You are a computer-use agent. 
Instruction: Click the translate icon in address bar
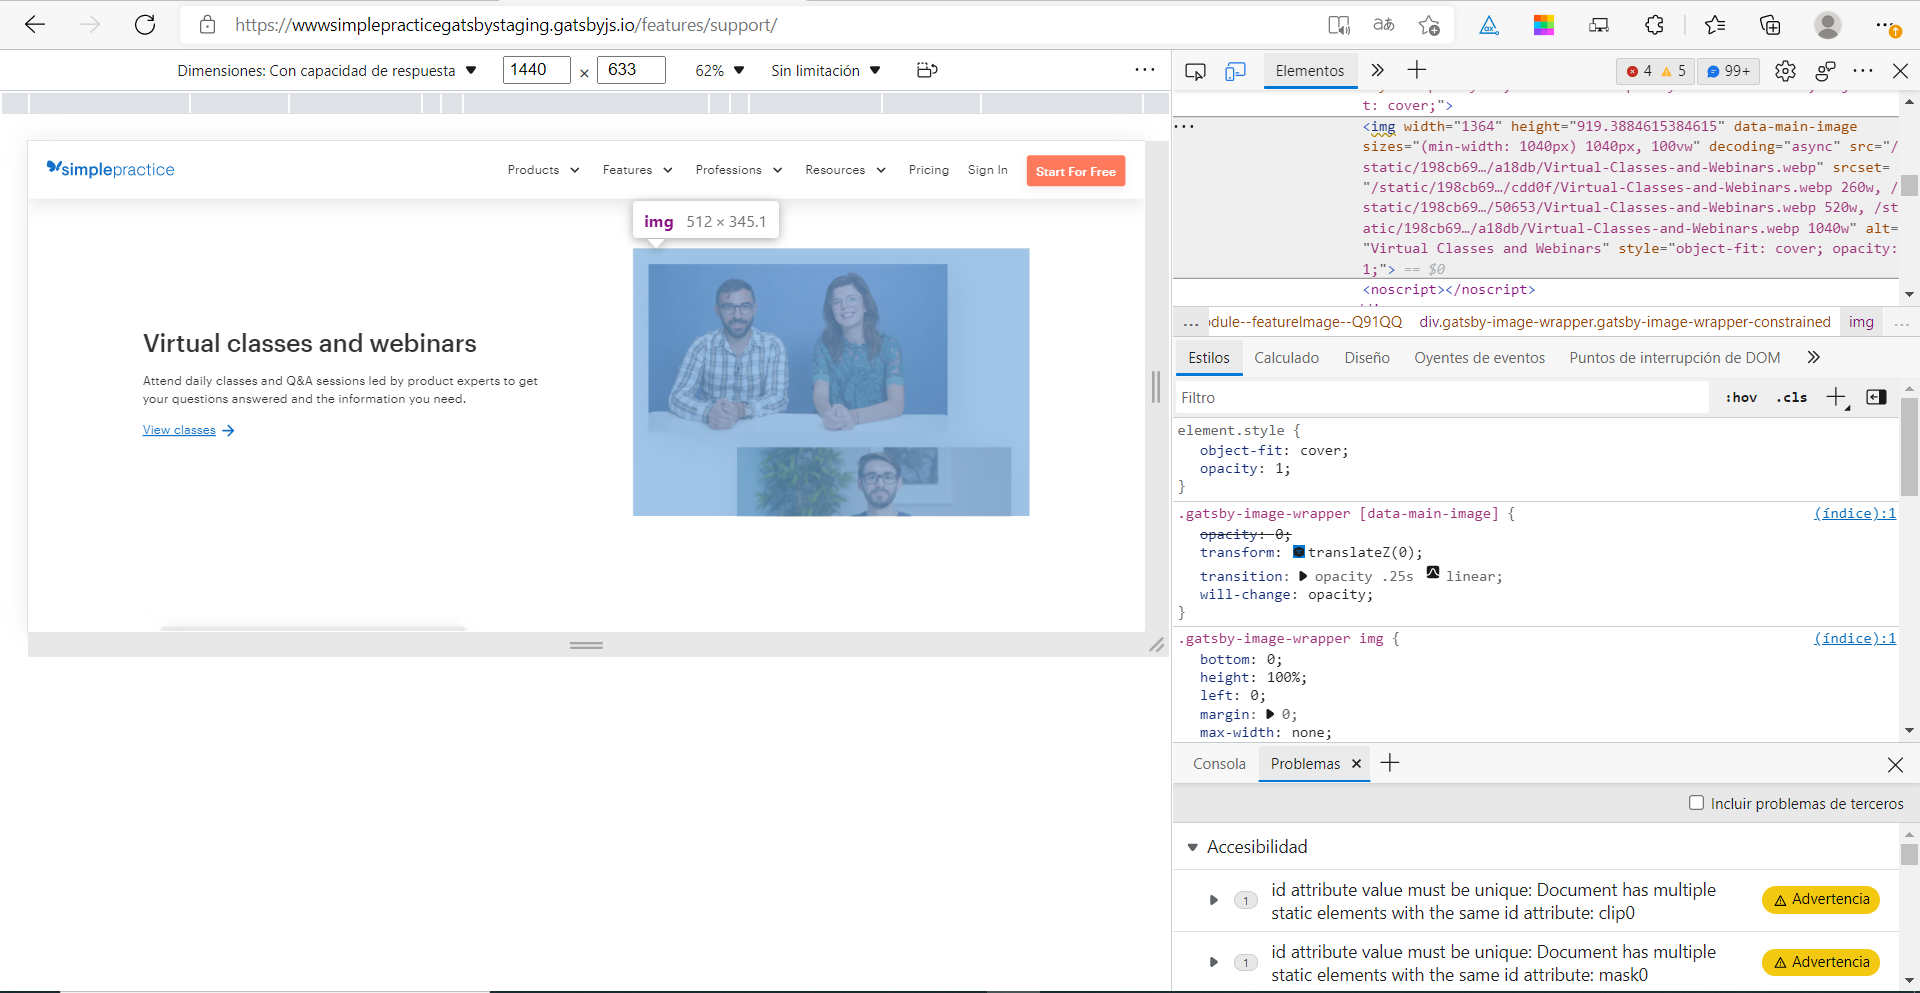[1384, 25]
